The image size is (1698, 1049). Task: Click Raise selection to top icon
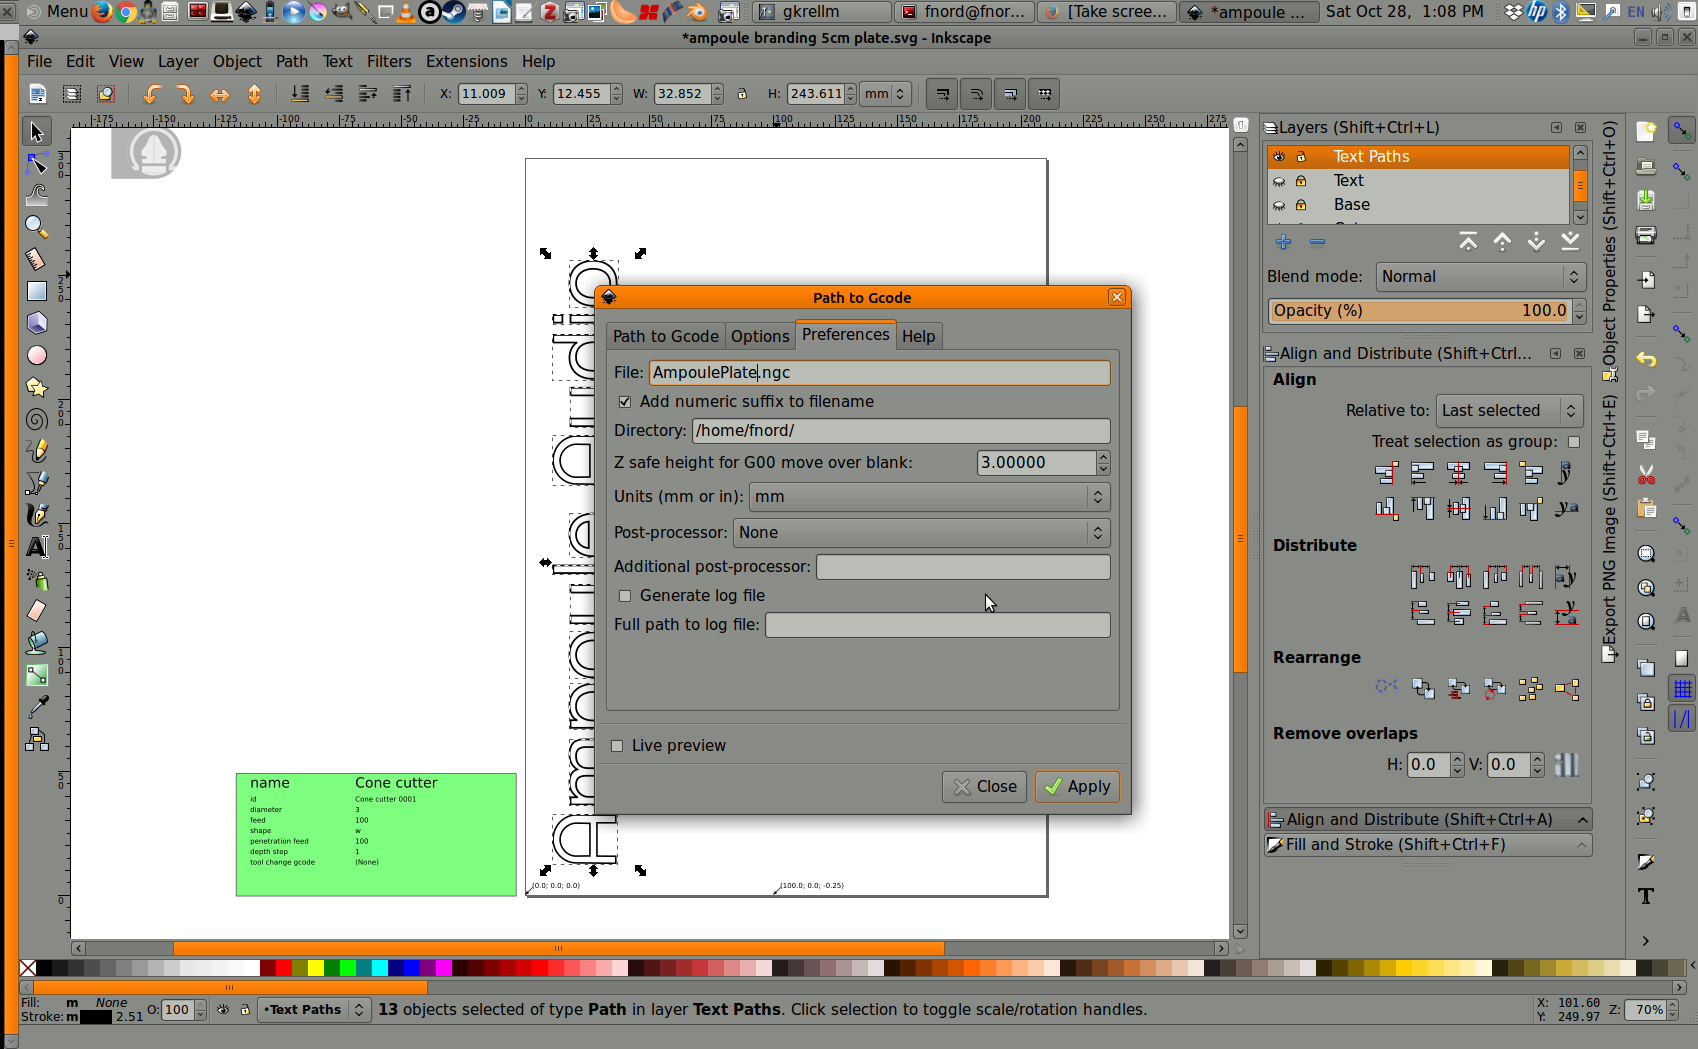(402, 94)
